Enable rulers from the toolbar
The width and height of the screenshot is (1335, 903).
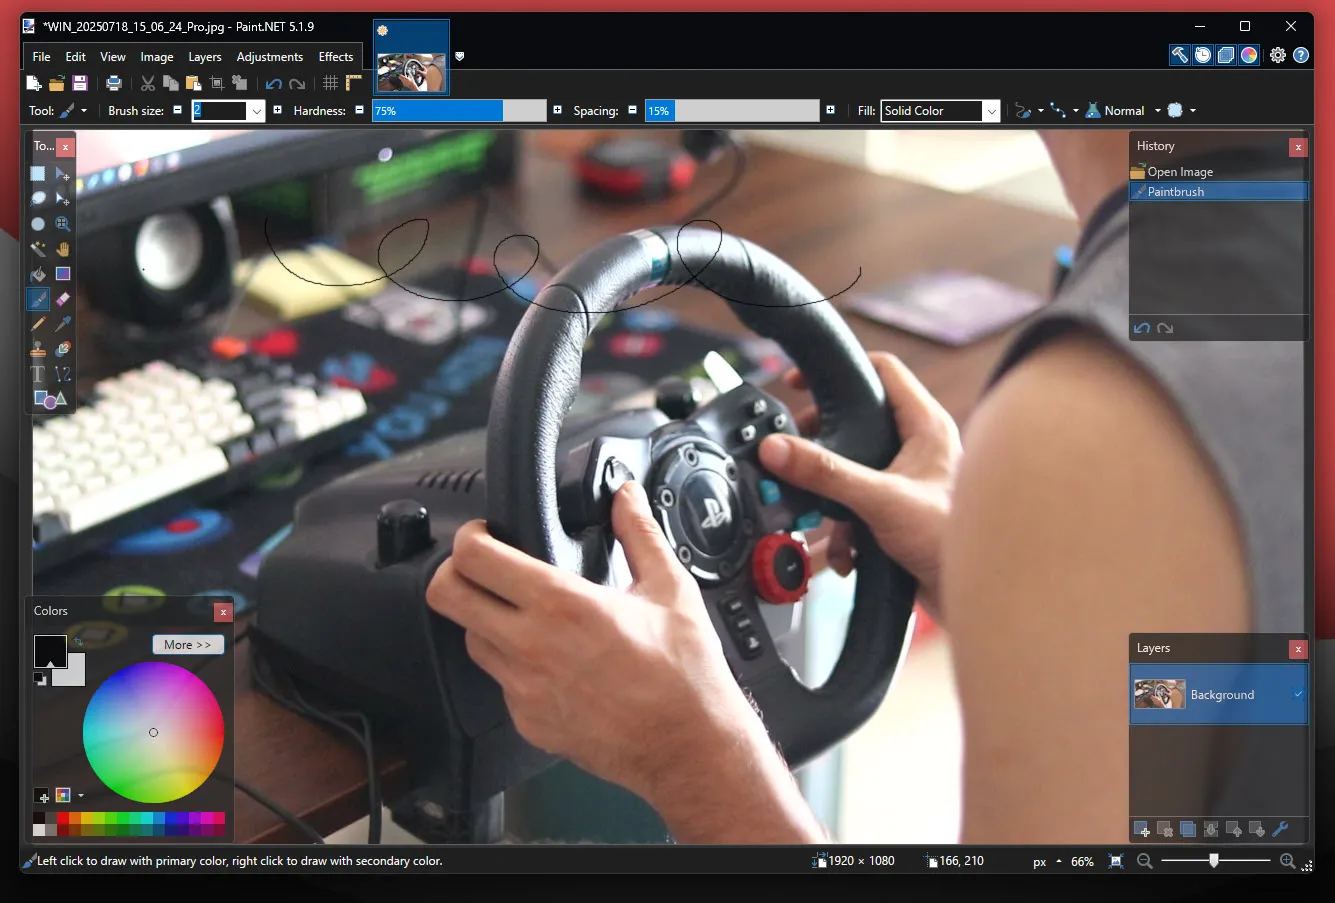(x=353, y=83)
